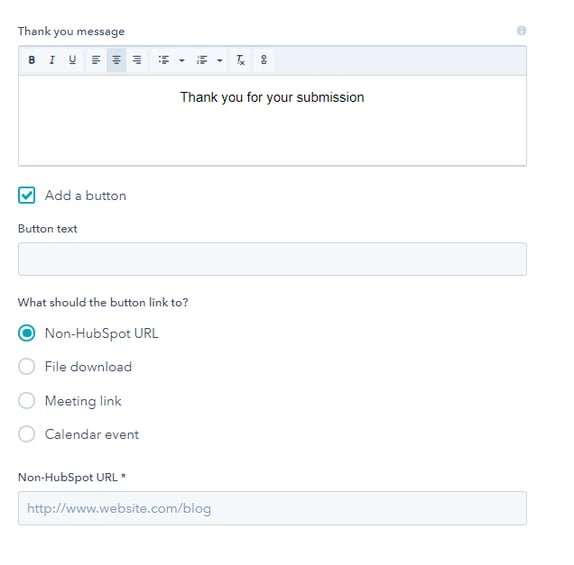Viewport: 574px width, 565px height.
Task: Align message text to the right
Action: pyautogui.click(x=137, y=60)
